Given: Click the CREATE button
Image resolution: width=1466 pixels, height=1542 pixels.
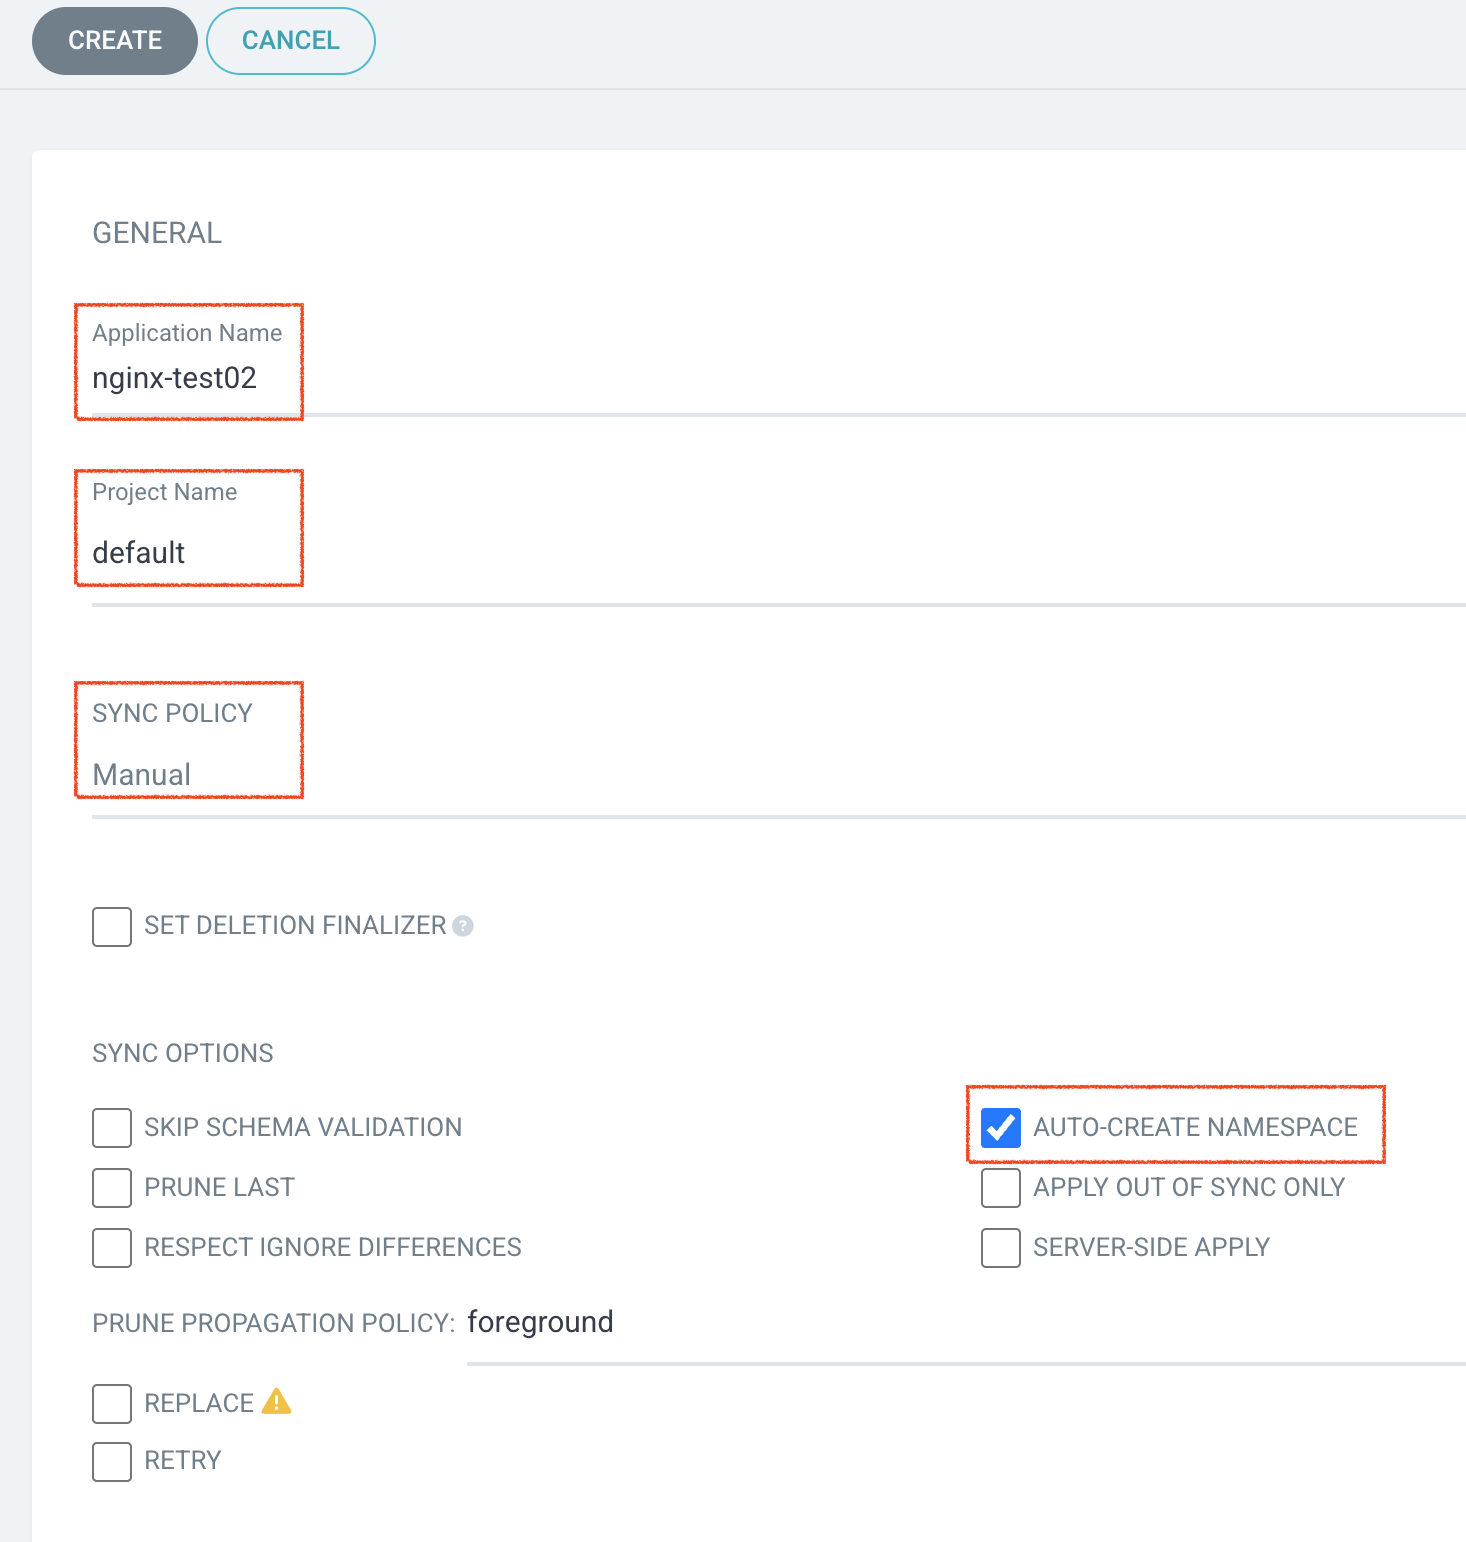Looking at the screenshot, I should click(x=114, y=41).
